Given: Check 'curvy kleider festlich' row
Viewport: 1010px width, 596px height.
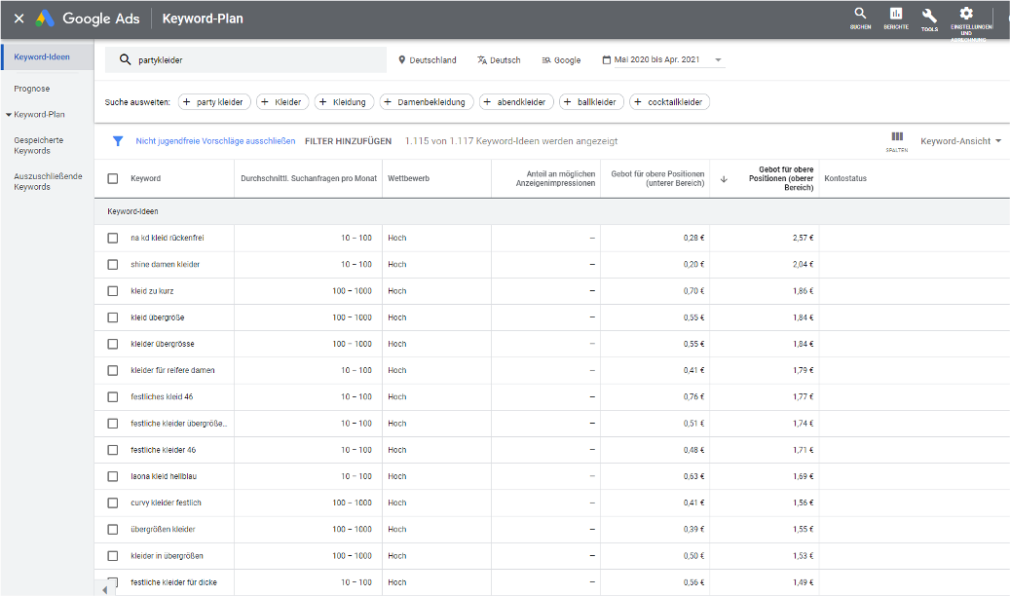Looking at the screenshot, I should coord(113,503).
